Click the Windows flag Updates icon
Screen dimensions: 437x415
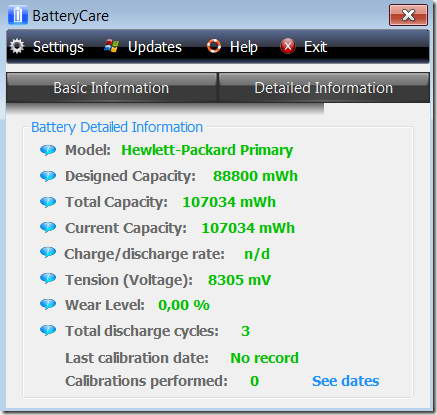click(x=112, y=46)
